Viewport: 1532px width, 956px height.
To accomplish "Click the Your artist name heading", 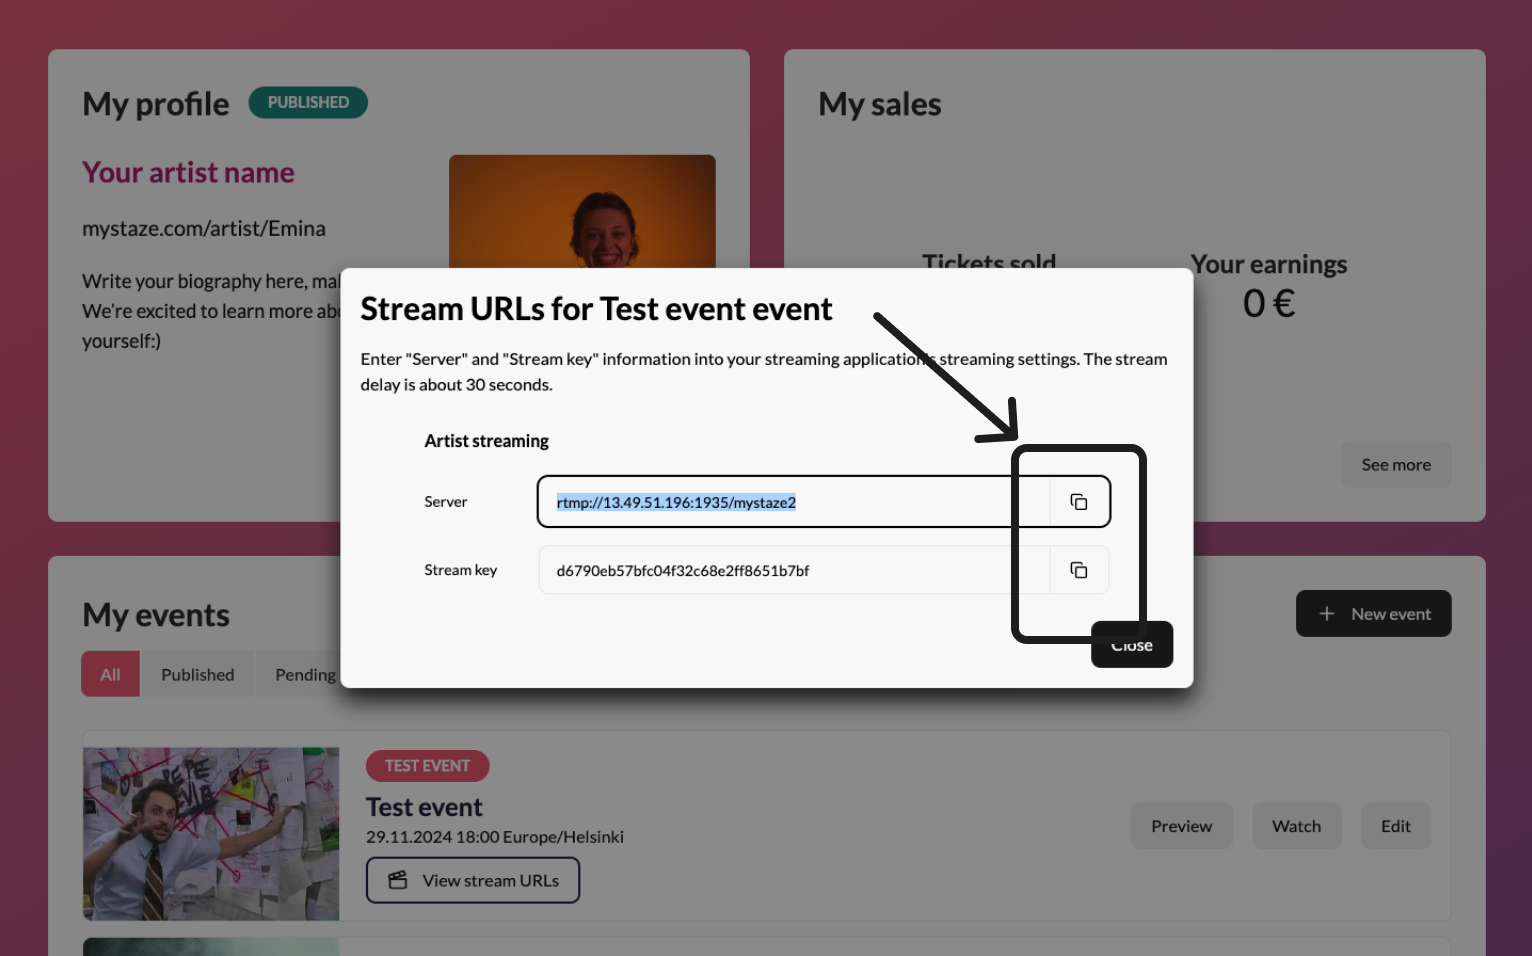I will point(188,173).
